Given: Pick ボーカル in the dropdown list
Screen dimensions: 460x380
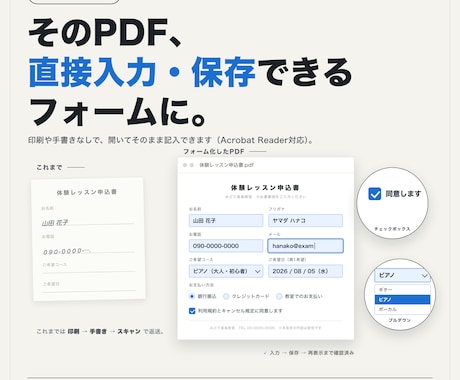Looking at the screenshot, I should pyautogui.click(x=402, y=309).
